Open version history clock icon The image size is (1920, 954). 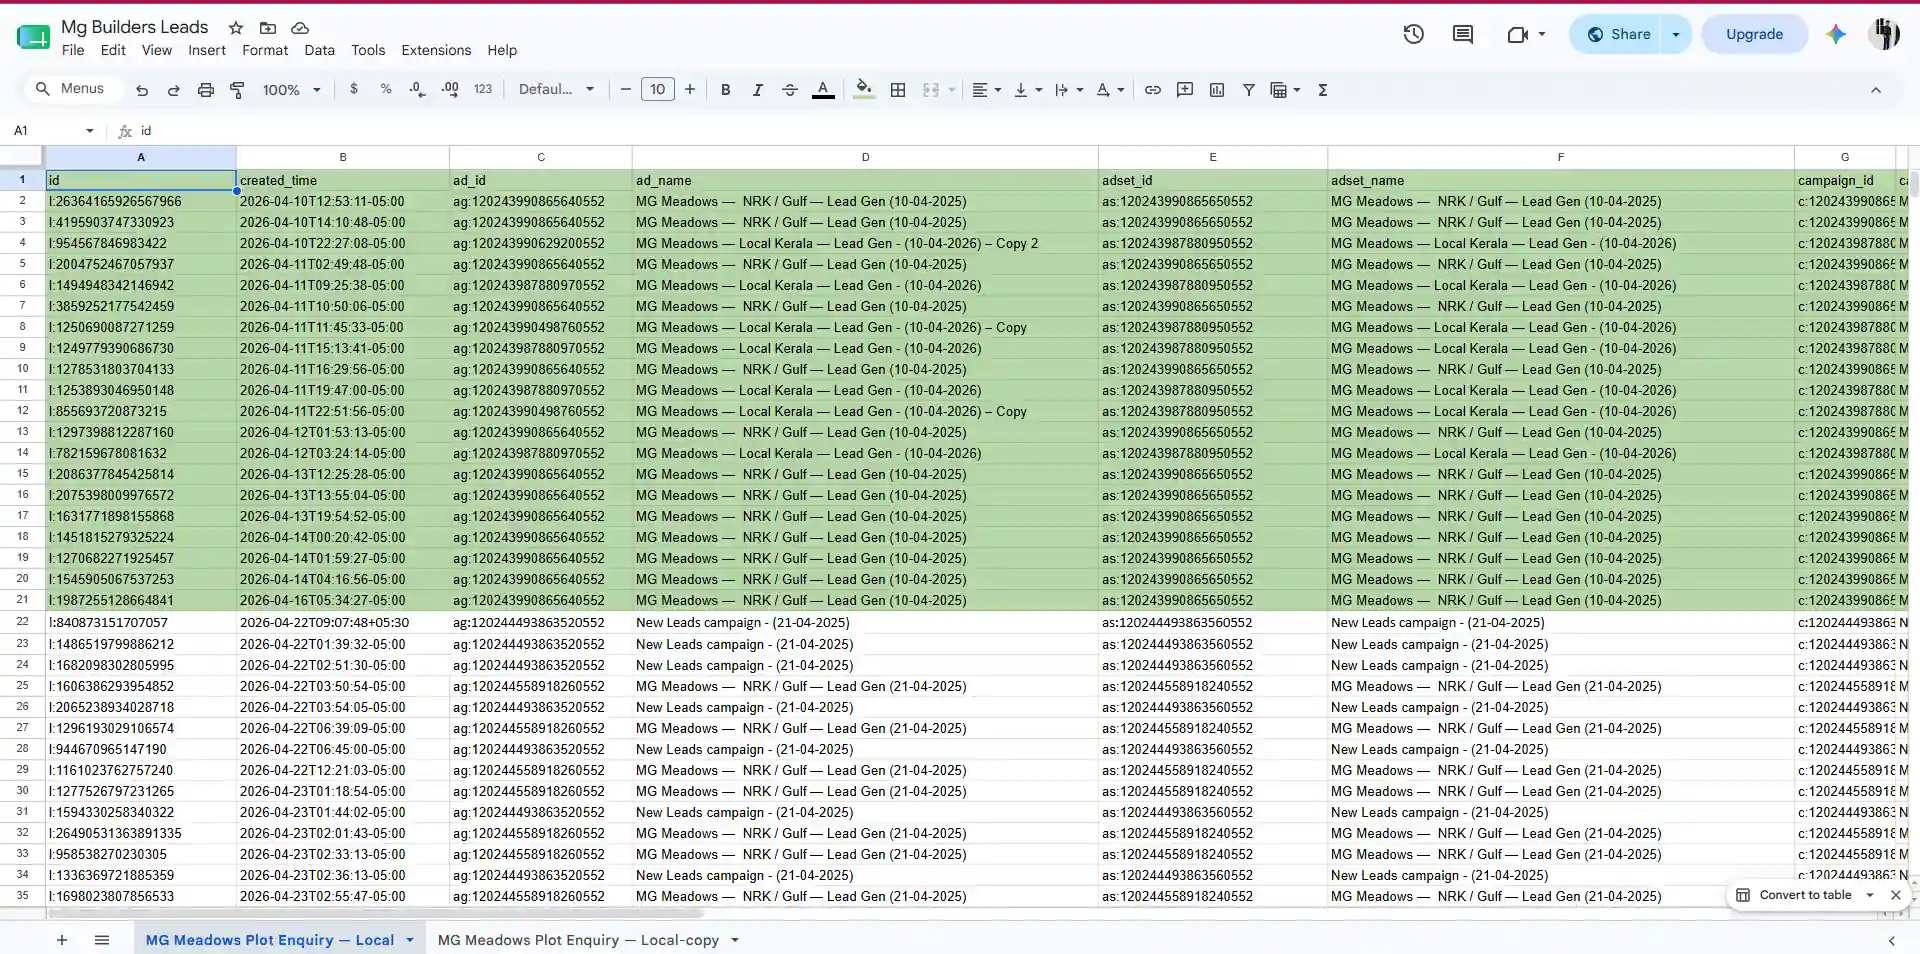click(x=1413, y=34)
